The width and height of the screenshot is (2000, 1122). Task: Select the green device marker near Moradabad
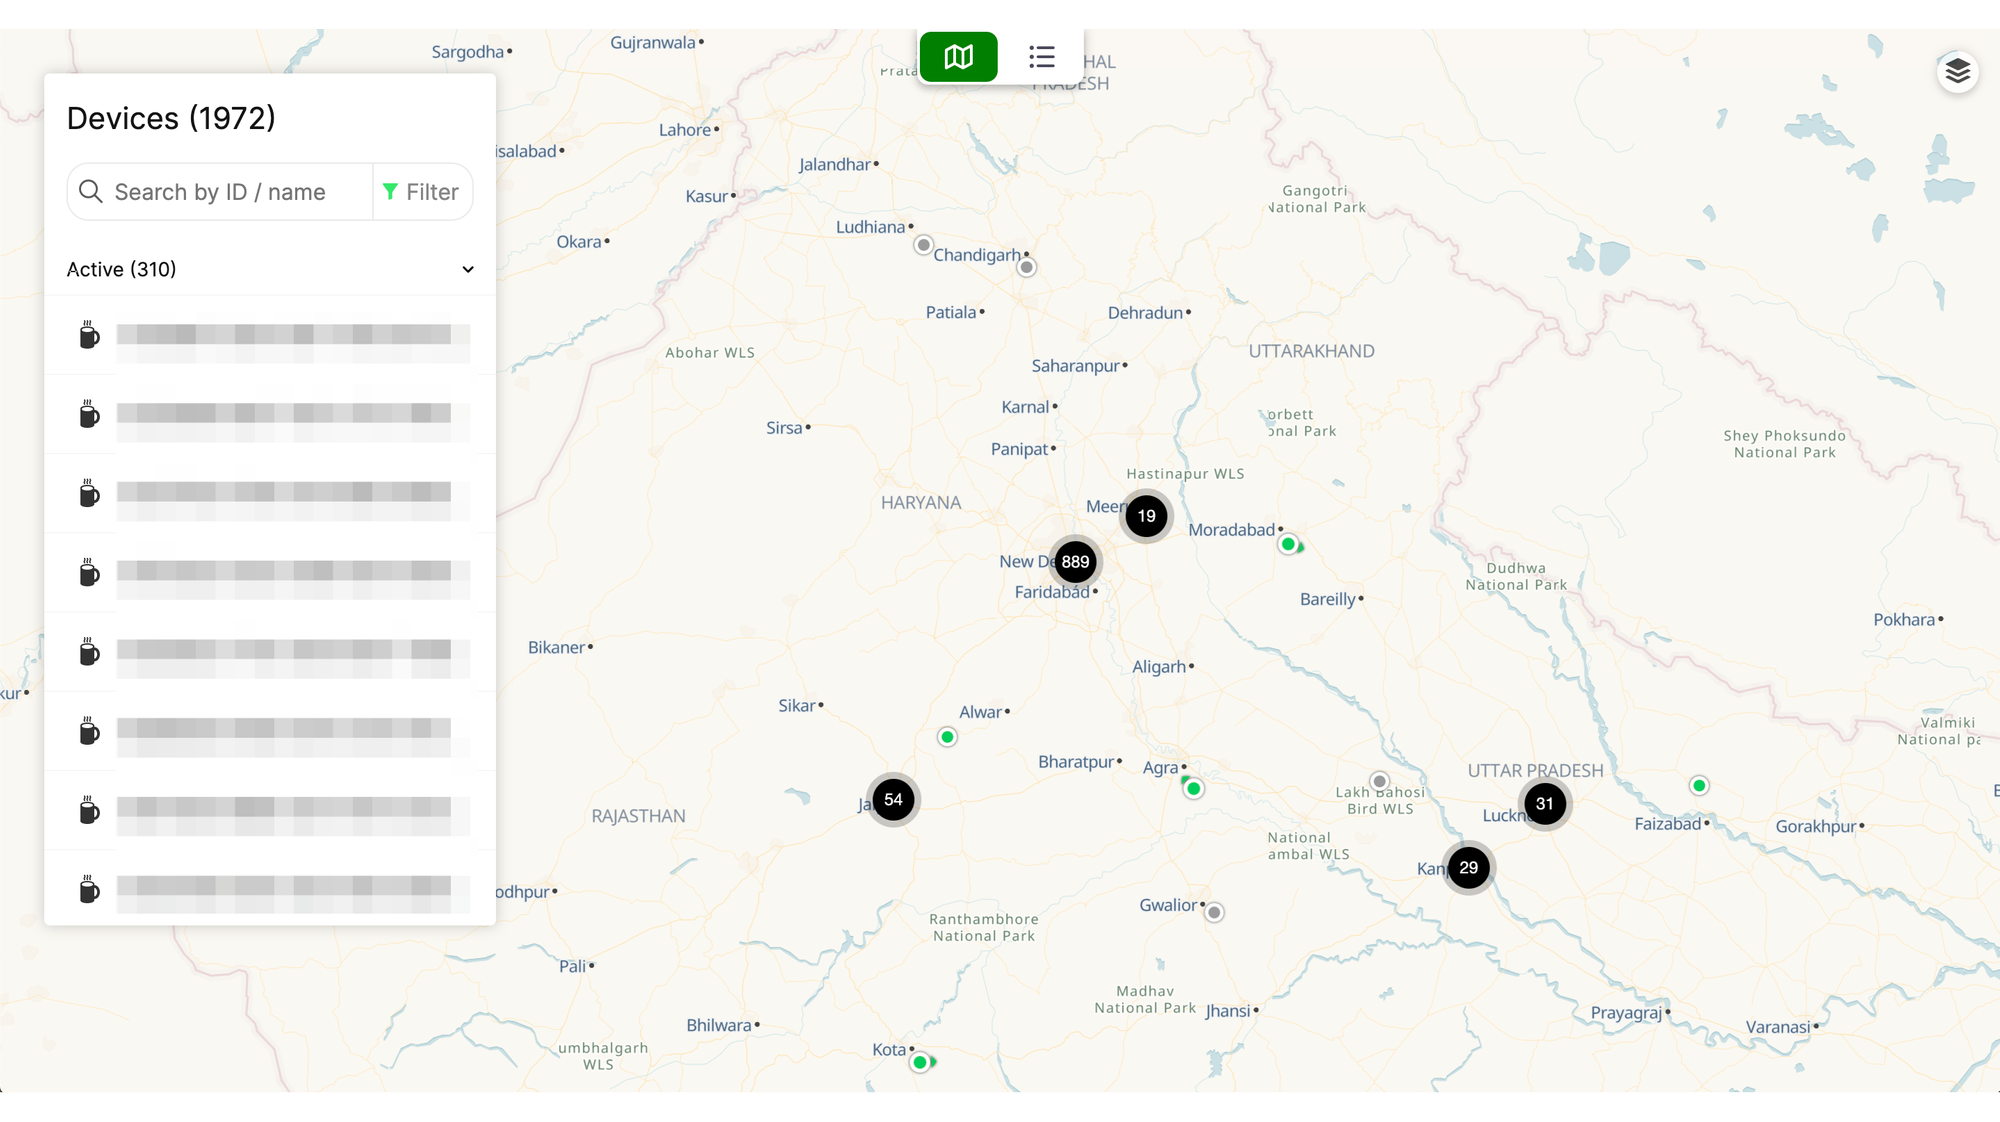coord(1289,545)
